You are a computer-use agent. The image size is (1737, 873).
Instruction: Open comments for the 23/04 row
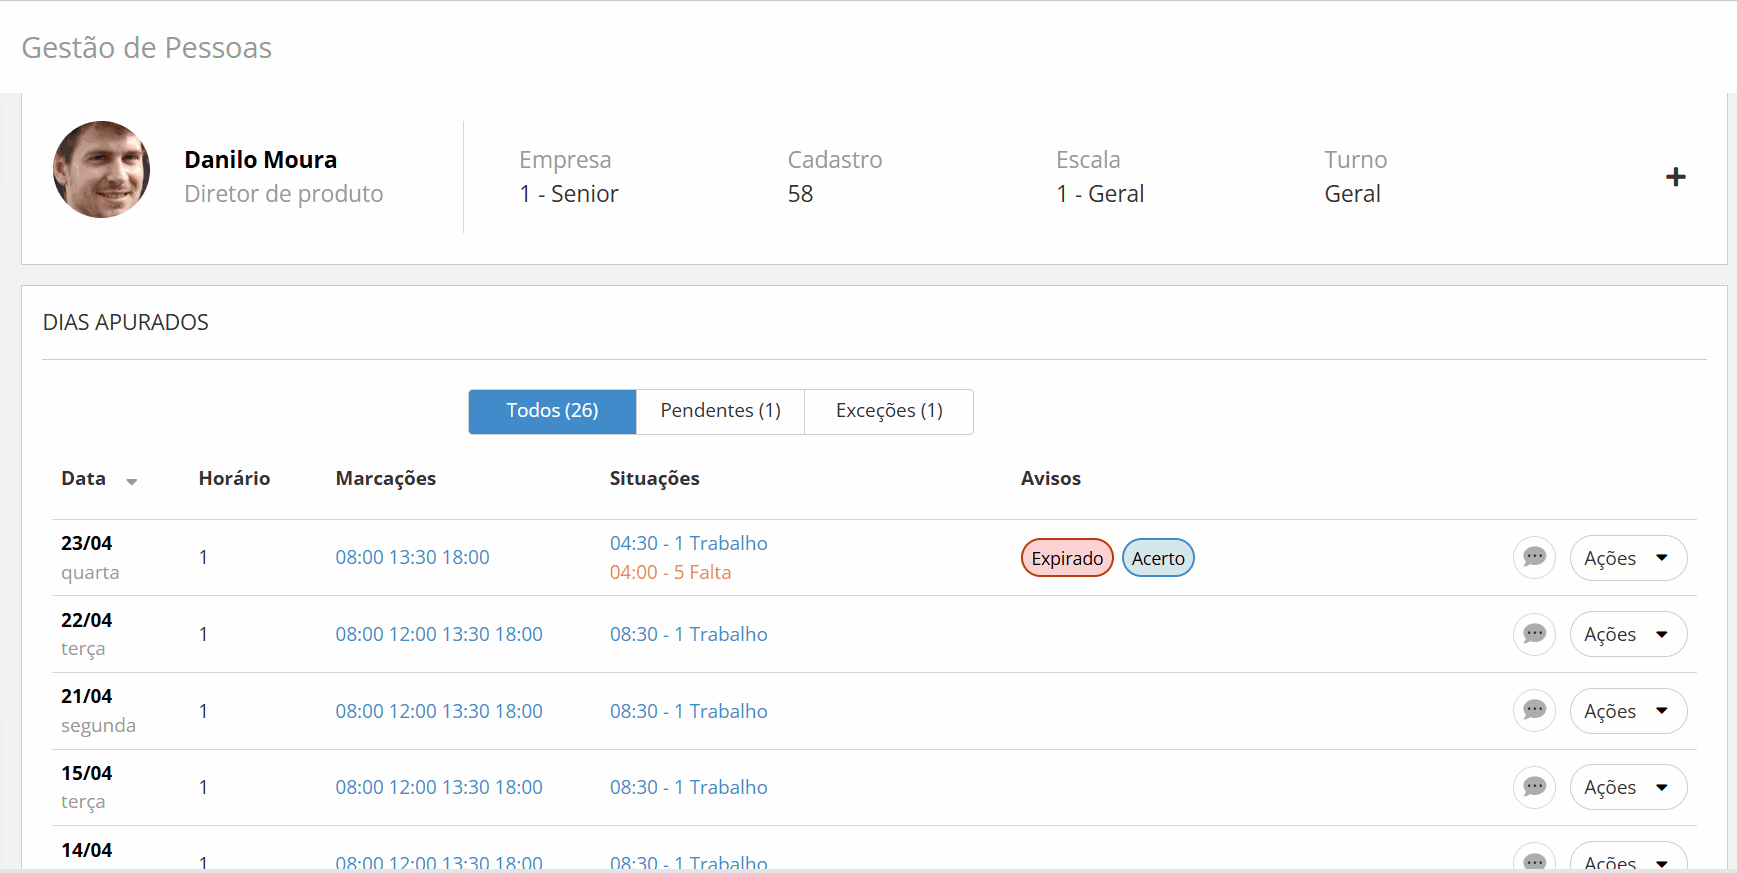[1534, 557]
